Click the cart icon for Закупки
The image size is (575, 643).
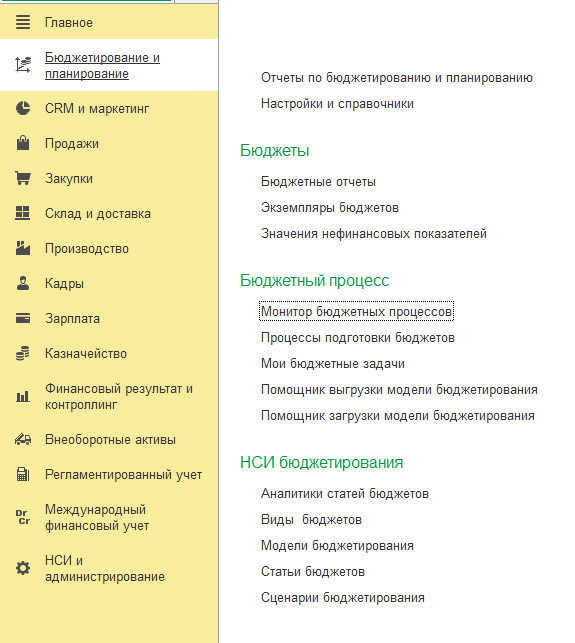[23, 178]
